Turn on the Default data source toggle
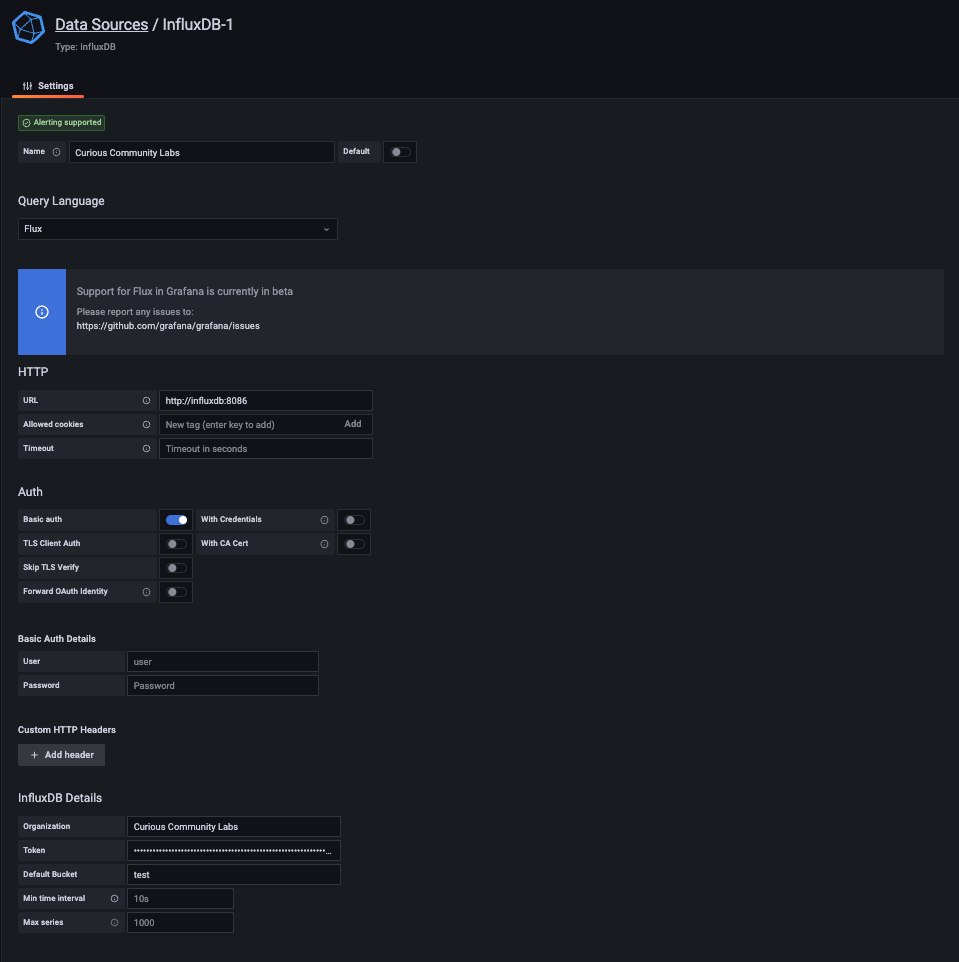The height and width of the screenshot is (962, 959). pyautogui.click(x=400, y=152)
